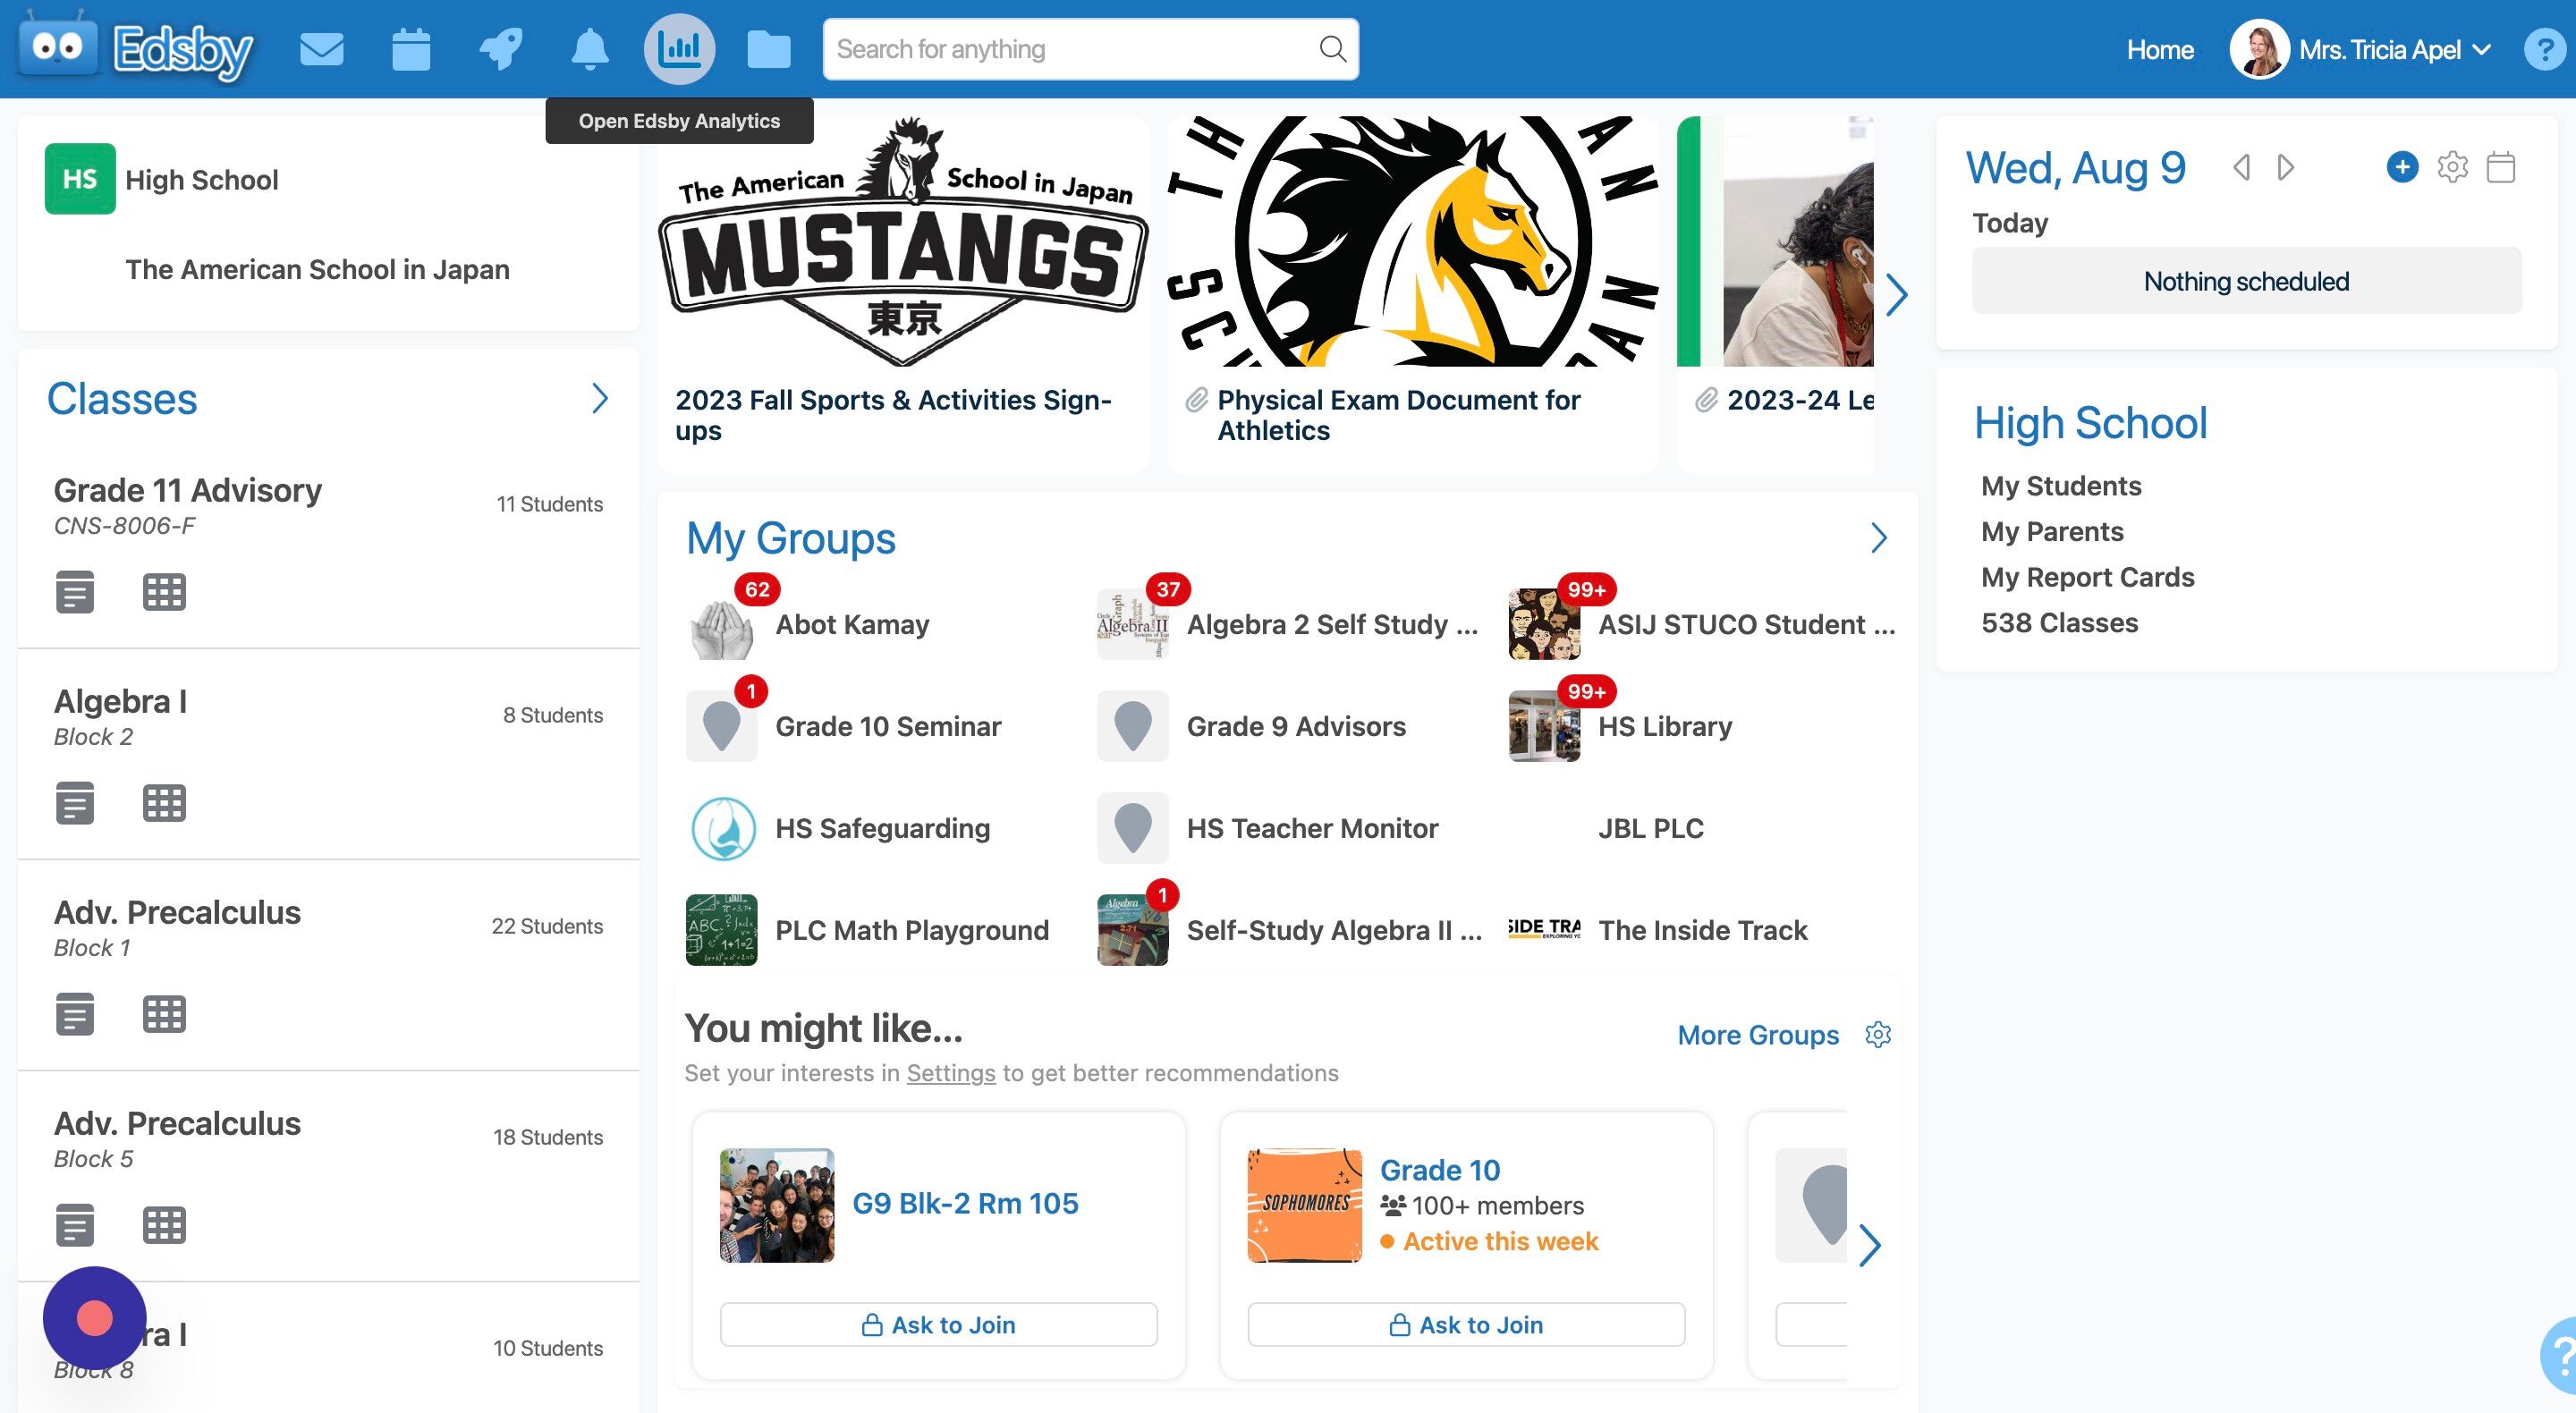This screenshot has width=2576, height=1413.
Task: Open 2023 Fall Sports & Activities Sign-ups
Action: (x=893, y=415)
